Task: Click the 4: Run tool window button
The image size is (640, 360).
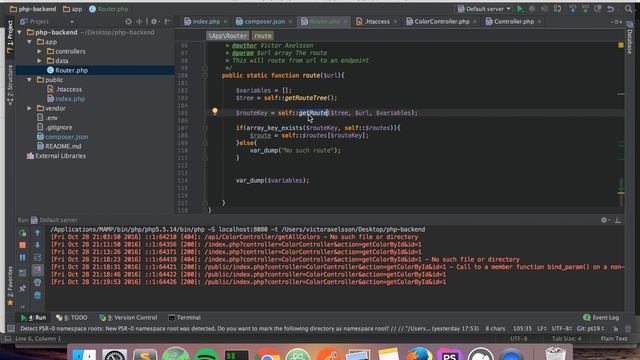Action: click(x=33, y=318)
